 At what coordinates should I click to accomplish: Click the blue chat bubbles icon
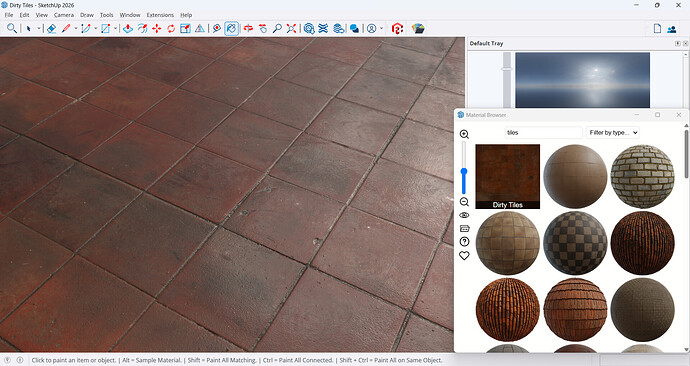click(354, 29)
